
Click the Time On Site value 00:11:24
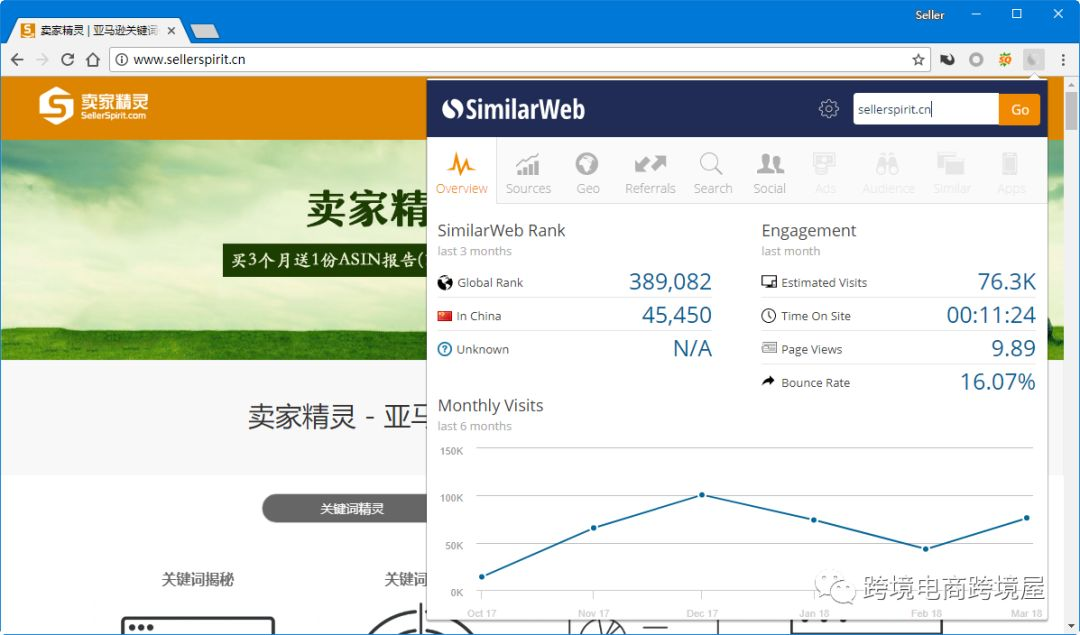point(990,315)
